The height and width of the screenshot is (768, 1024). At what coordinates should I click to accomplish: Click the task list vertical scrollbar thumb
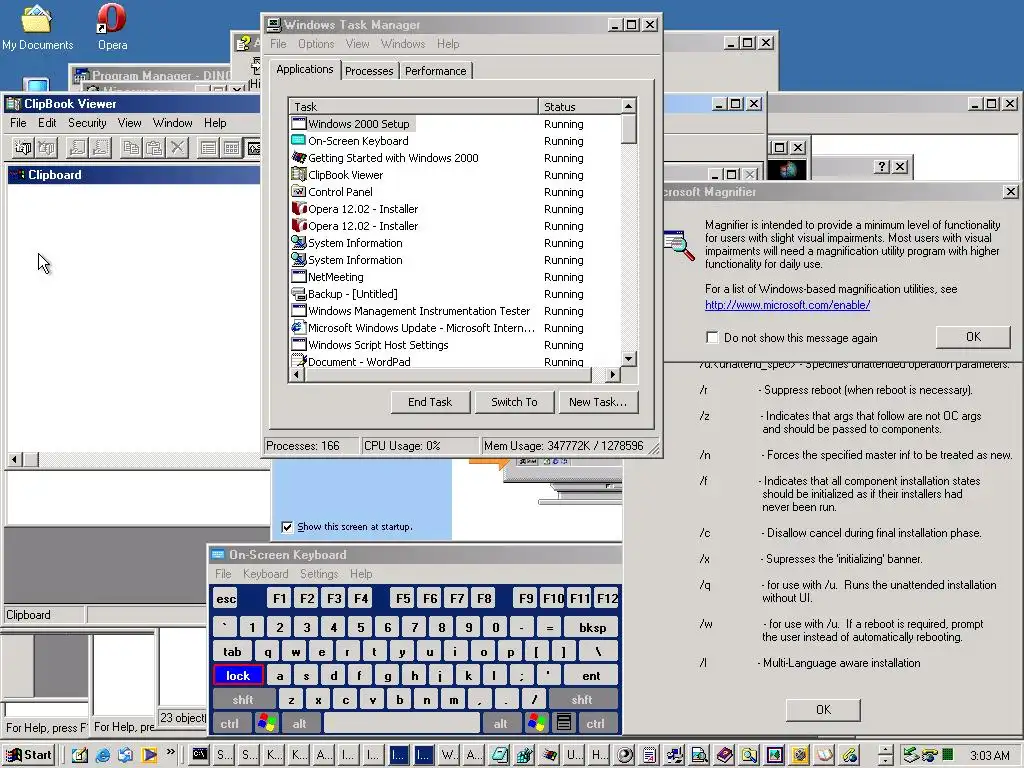(x=628, y=129)
